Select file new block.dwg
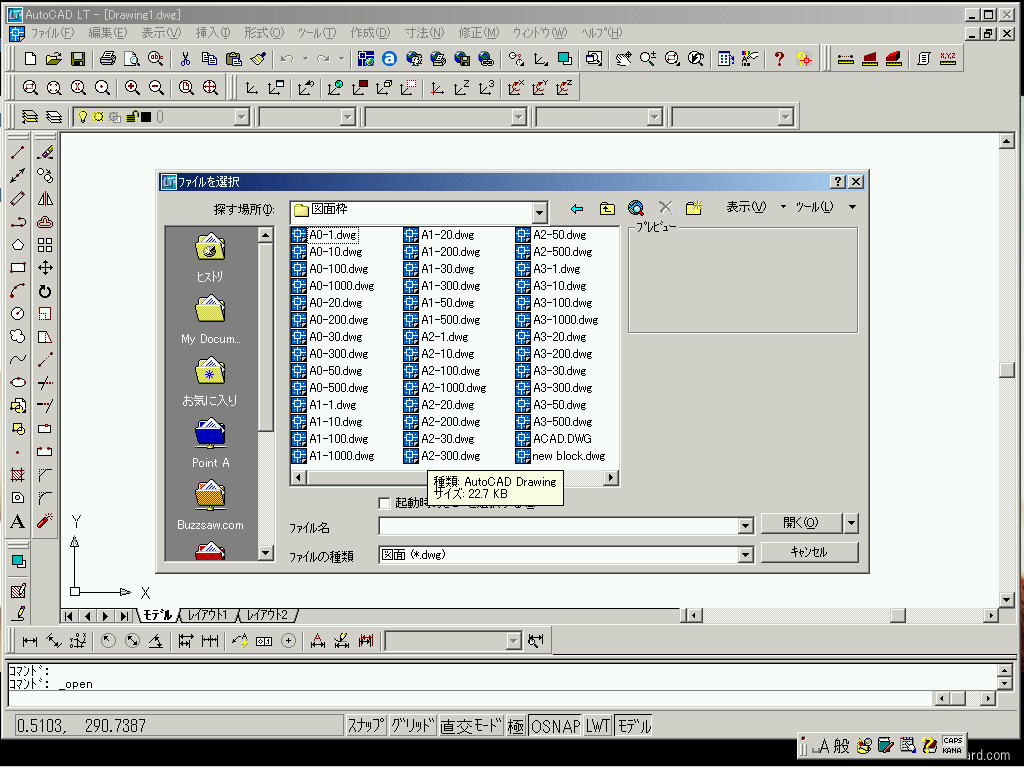This screenshot has width=1024, height=768. [x=561, y=456]
